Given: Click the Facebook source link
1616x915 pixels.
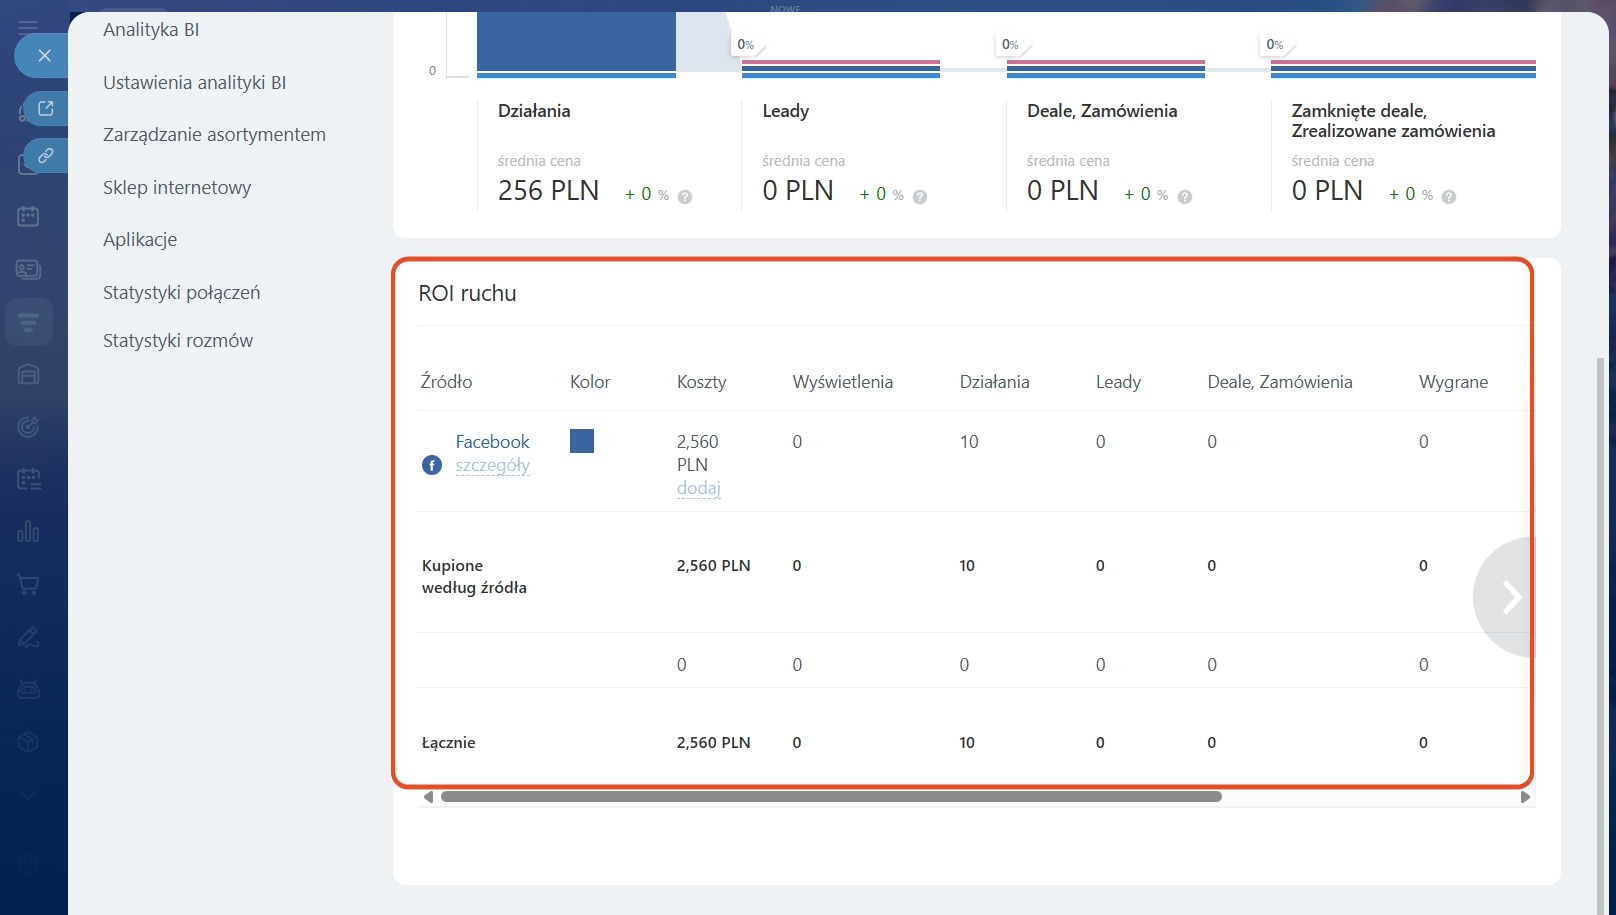Looking at the screenshot, I should 492,442.
